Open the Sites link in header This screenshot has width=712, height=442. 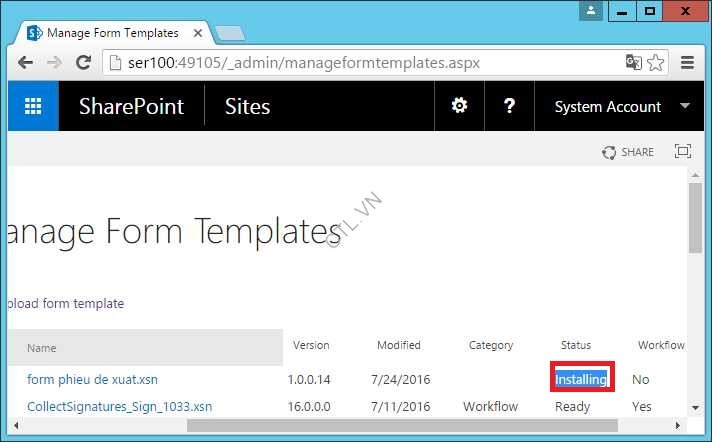(247, 106)
